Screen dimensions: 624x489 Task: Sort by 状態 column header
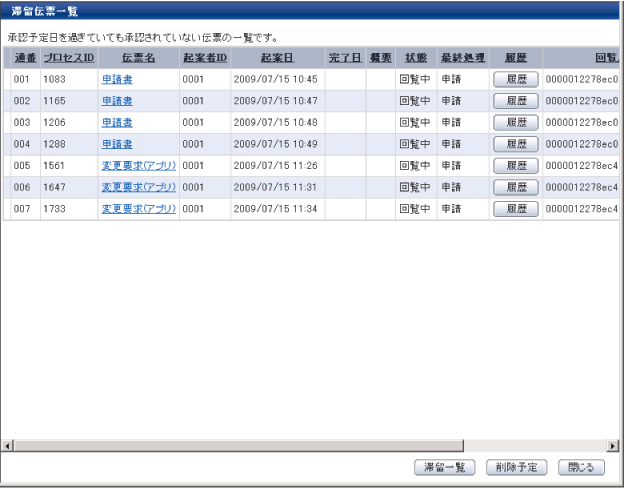tap(415, 58)
